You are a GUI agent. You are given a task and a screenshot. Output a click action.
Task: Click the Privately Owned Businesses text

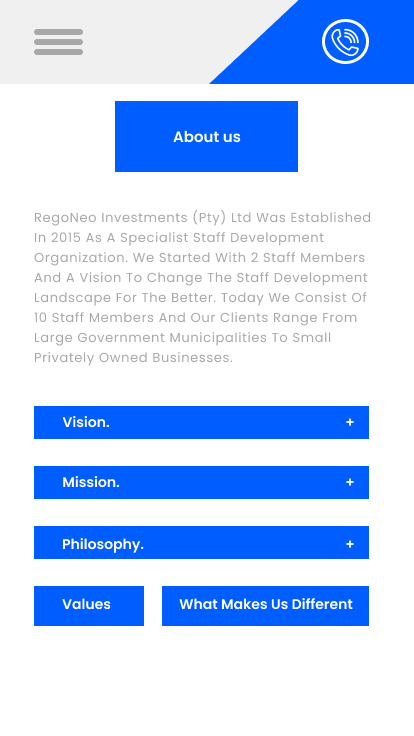pos(133,358)
